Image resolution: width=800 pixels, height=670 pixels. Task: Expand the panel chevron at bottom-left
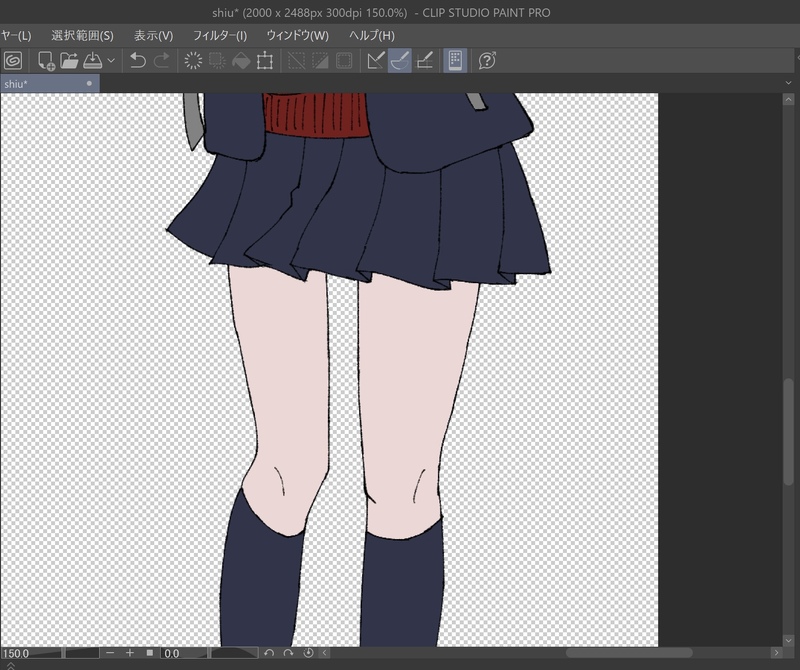pos(9,664)
